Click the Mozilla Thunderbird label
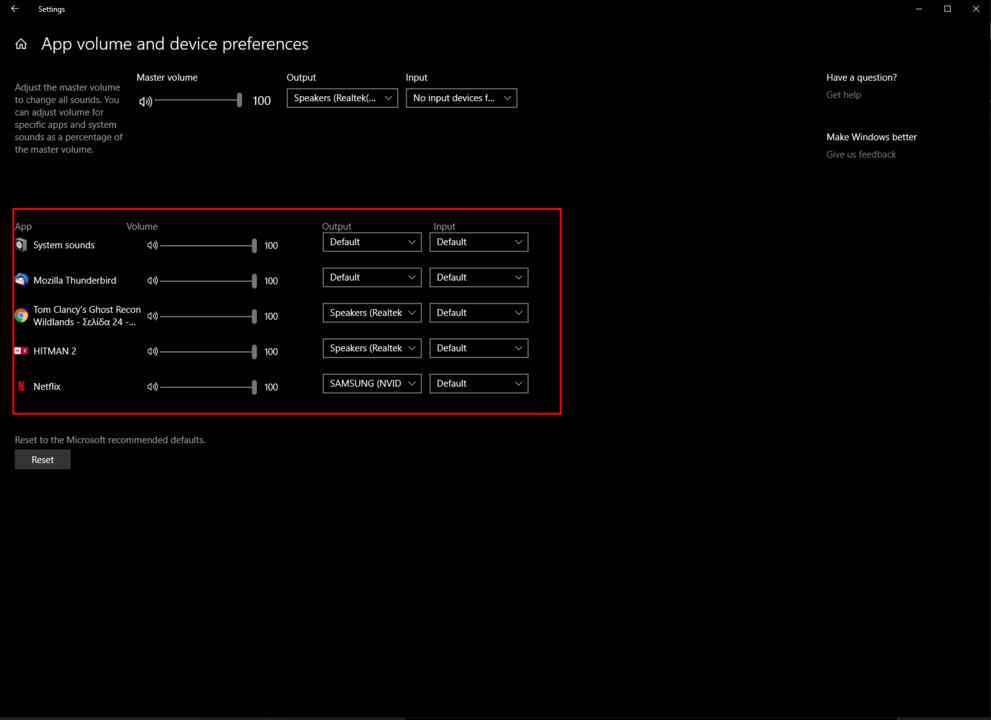The width and height of the screenshot is (991, 720). click(75, 280)
